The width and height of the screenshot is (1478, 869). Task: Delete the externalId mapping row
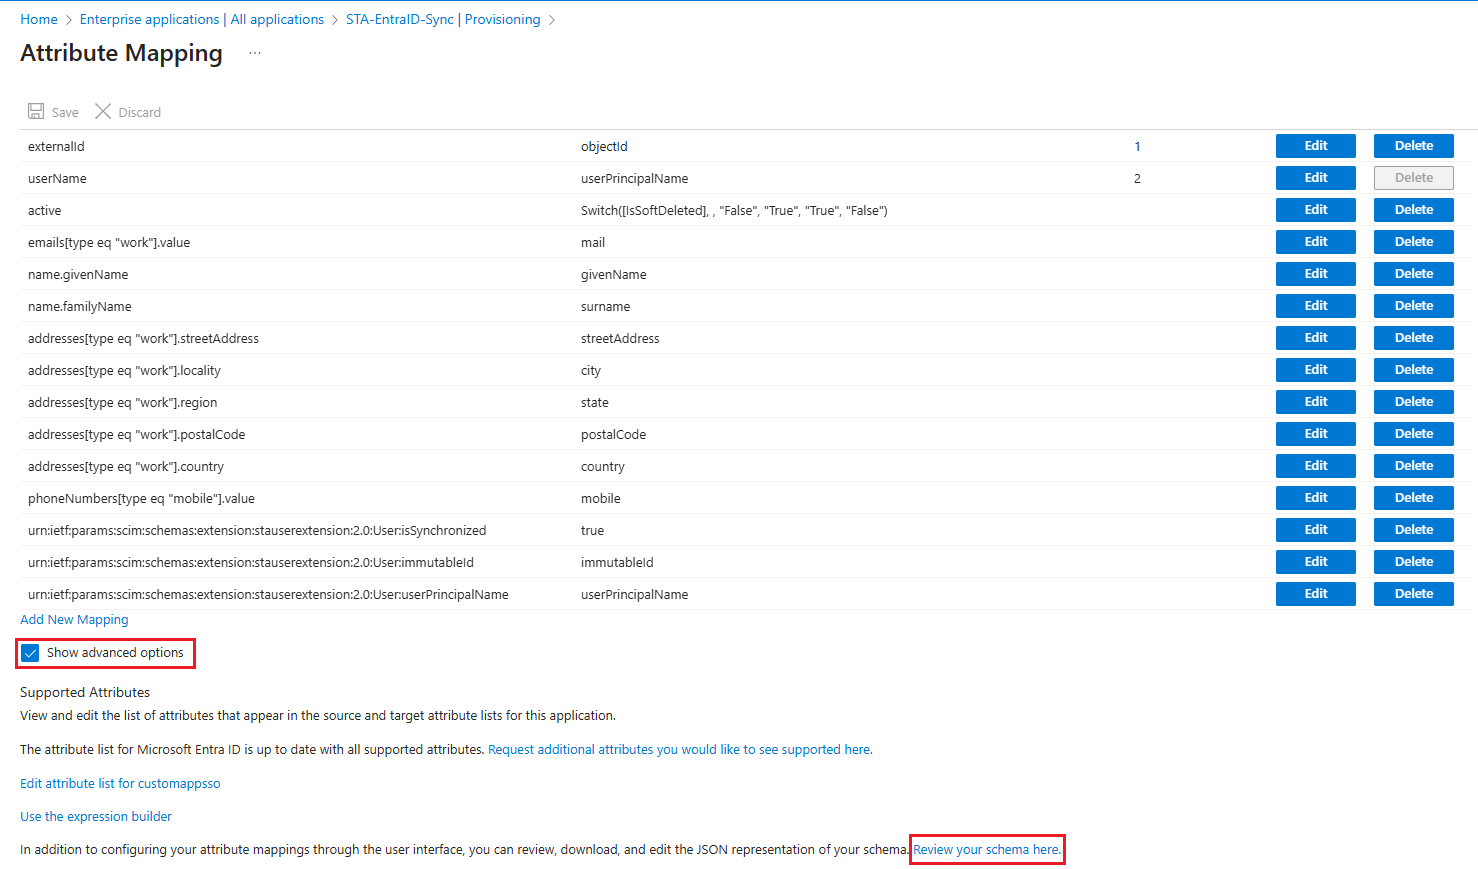[1413, 146]
